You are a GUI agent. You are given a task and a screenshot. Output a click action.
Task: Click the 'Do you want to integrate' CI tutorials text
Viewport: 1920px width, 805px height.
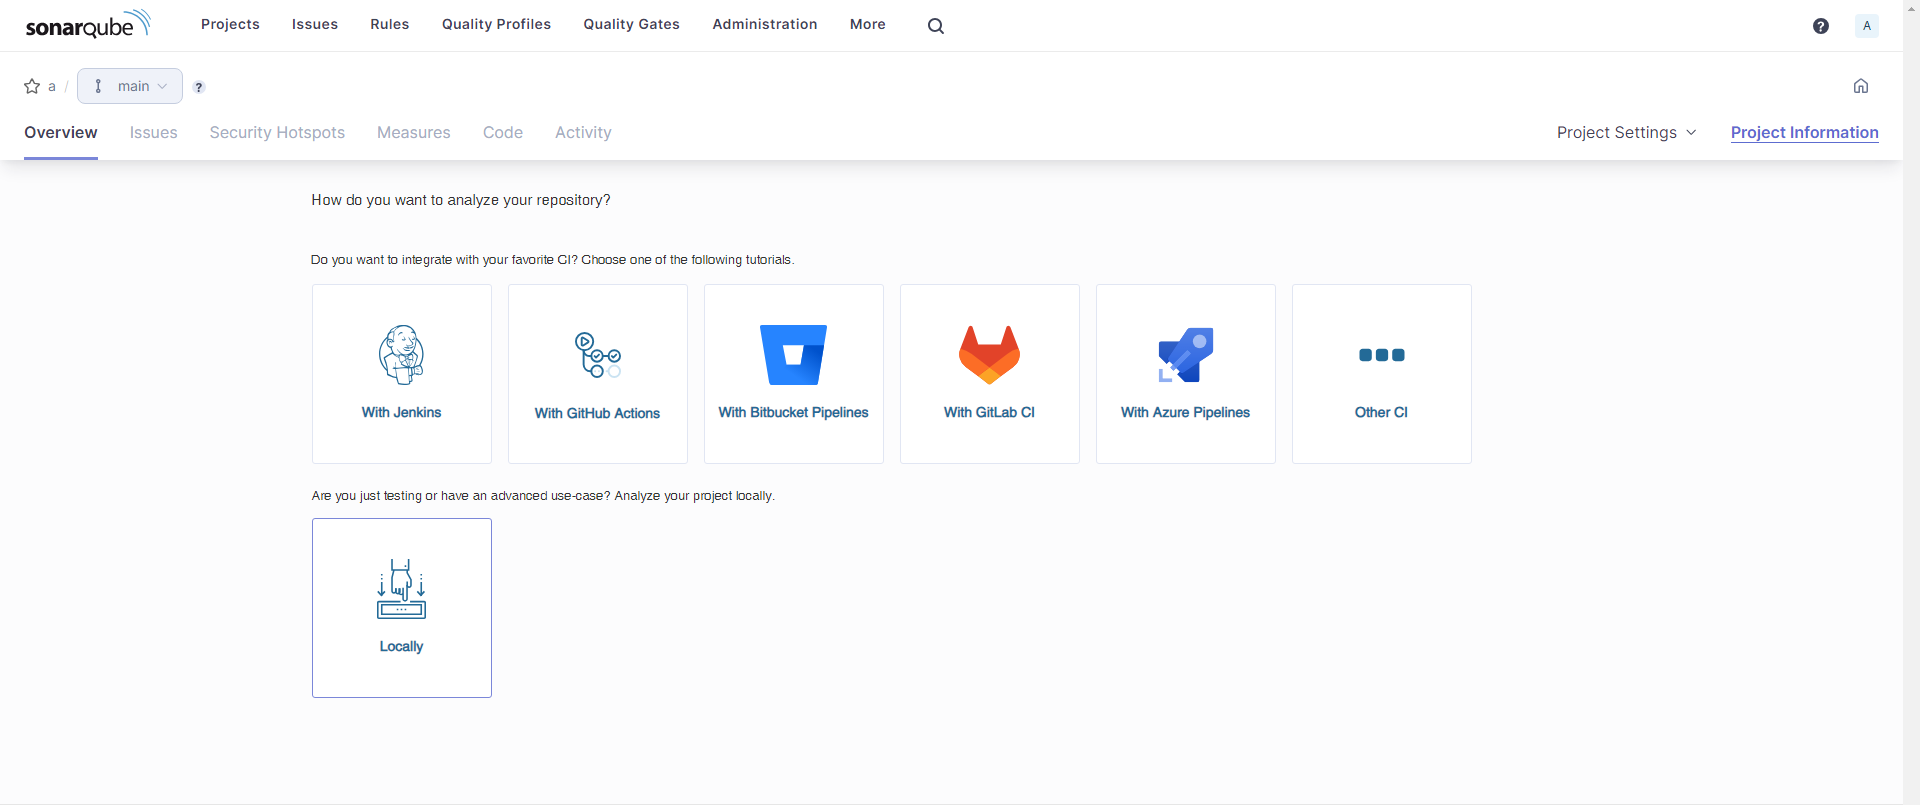click(x=553, y=260)
